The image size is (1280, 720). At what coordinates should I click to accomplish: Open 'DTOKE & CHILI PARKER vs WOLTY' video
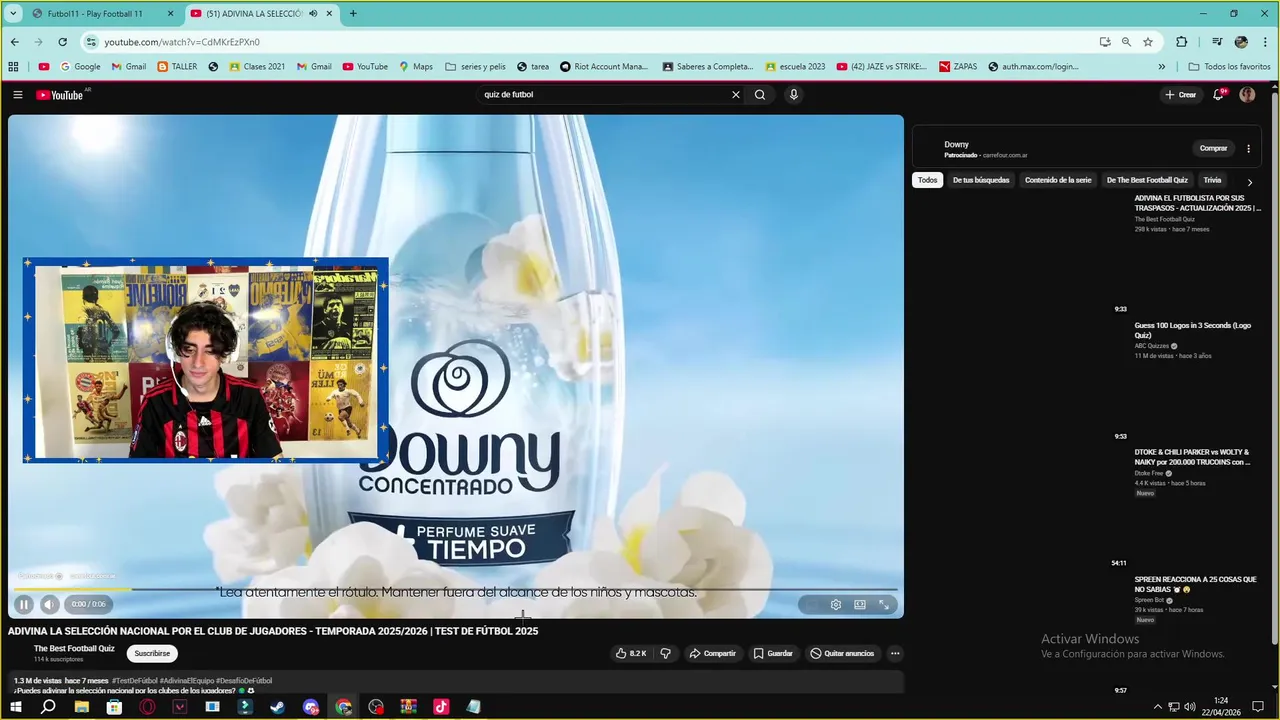[1192, 457]
